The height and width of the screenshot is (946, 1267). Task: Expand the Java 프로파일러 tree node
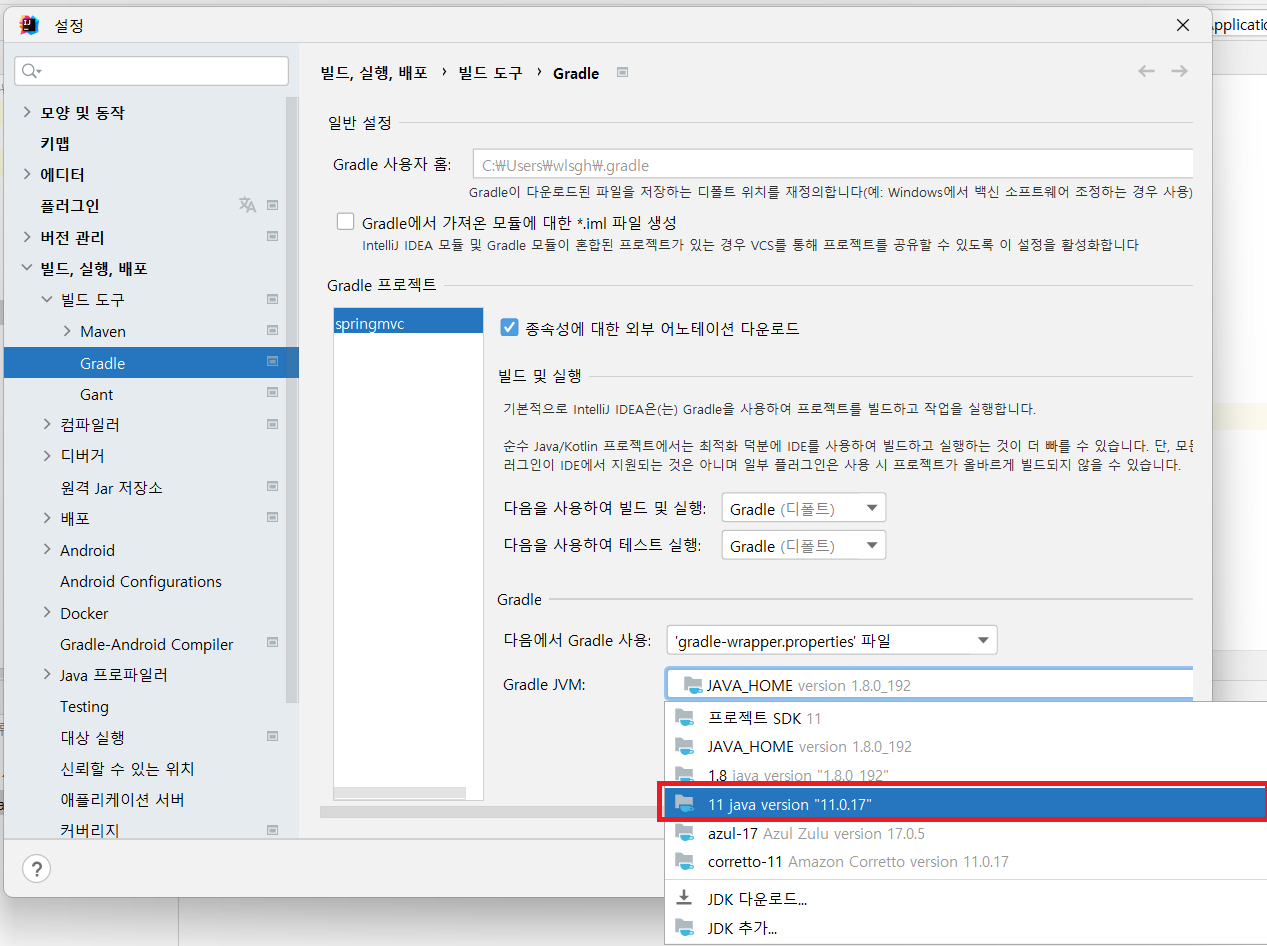pos(47,675)
